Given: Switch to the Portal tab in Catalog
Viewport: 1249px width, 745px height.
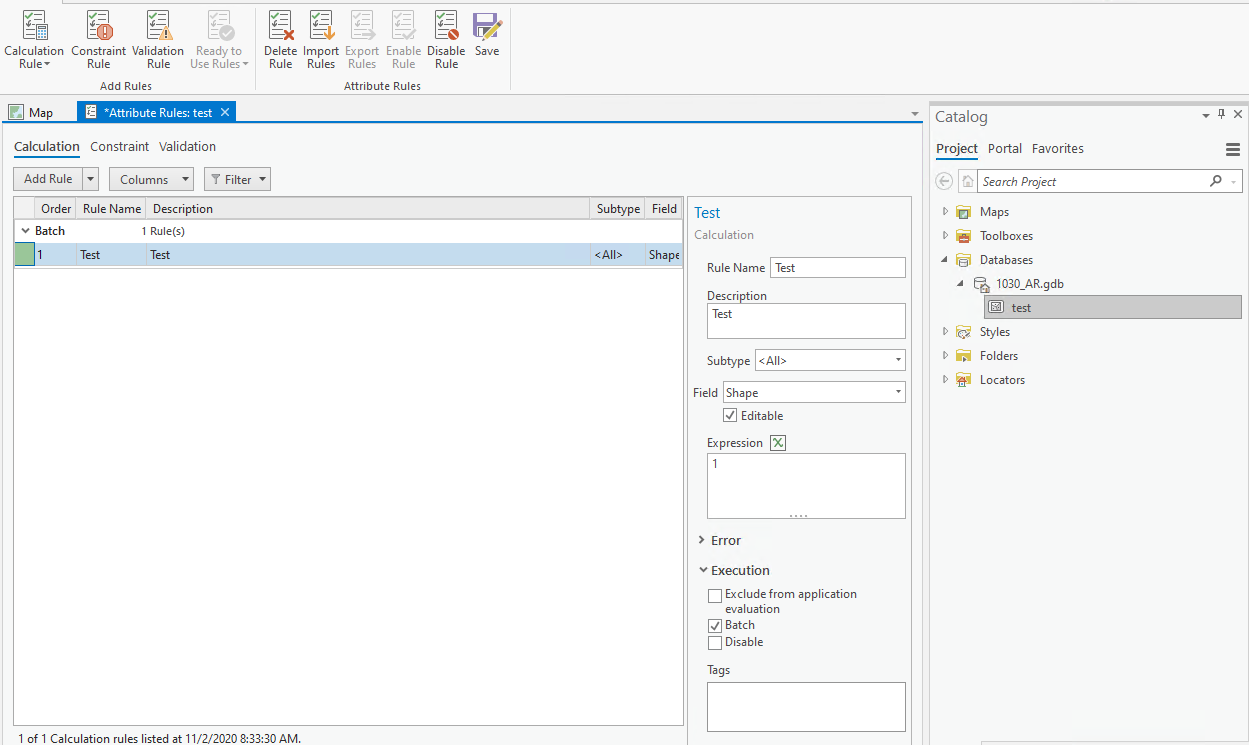Looking at the screenshot, I should pyautogui.click(x=1004, y=149).
